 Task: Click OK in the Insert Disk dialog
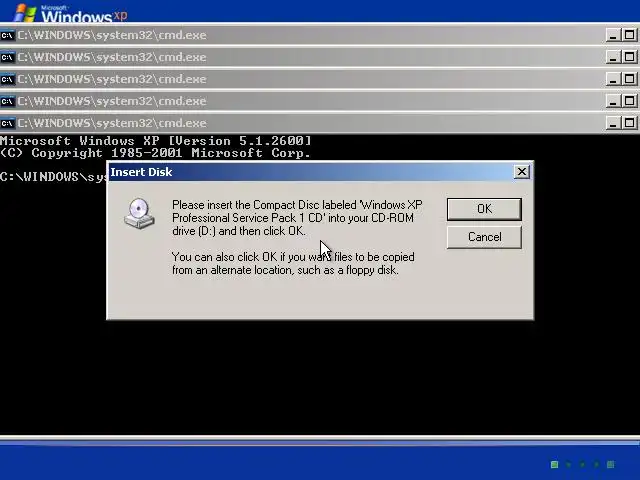point(484,209)
